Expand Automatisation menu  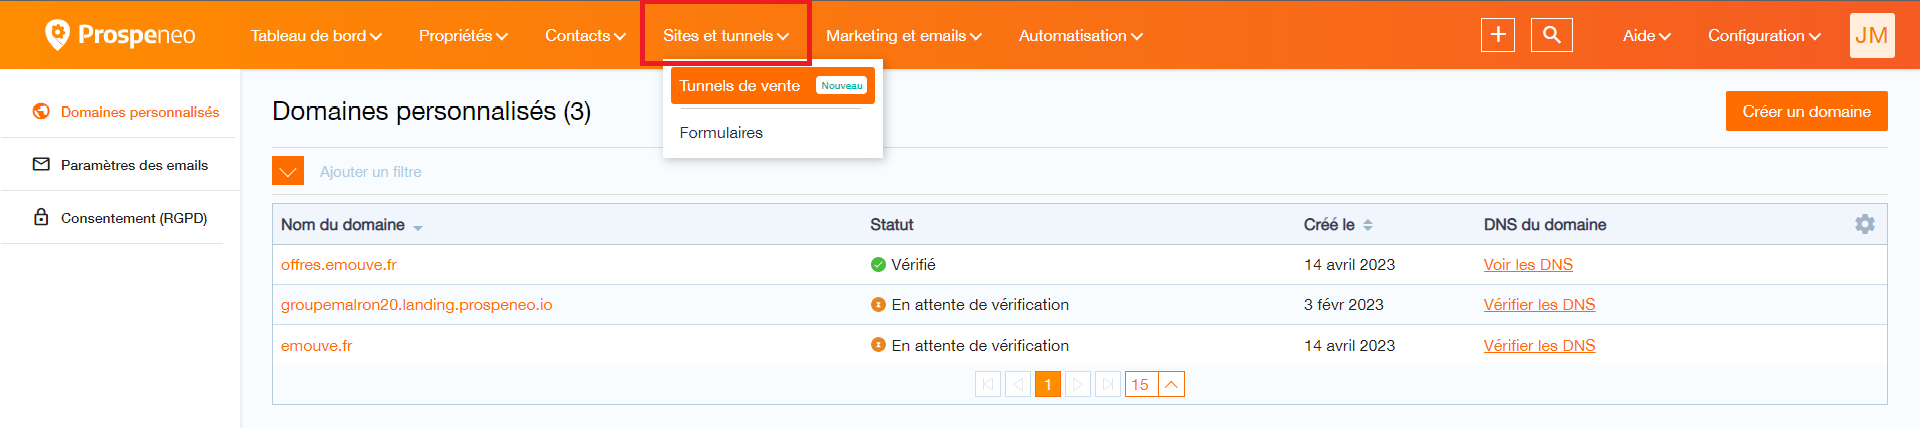[x=1081, y=36]
